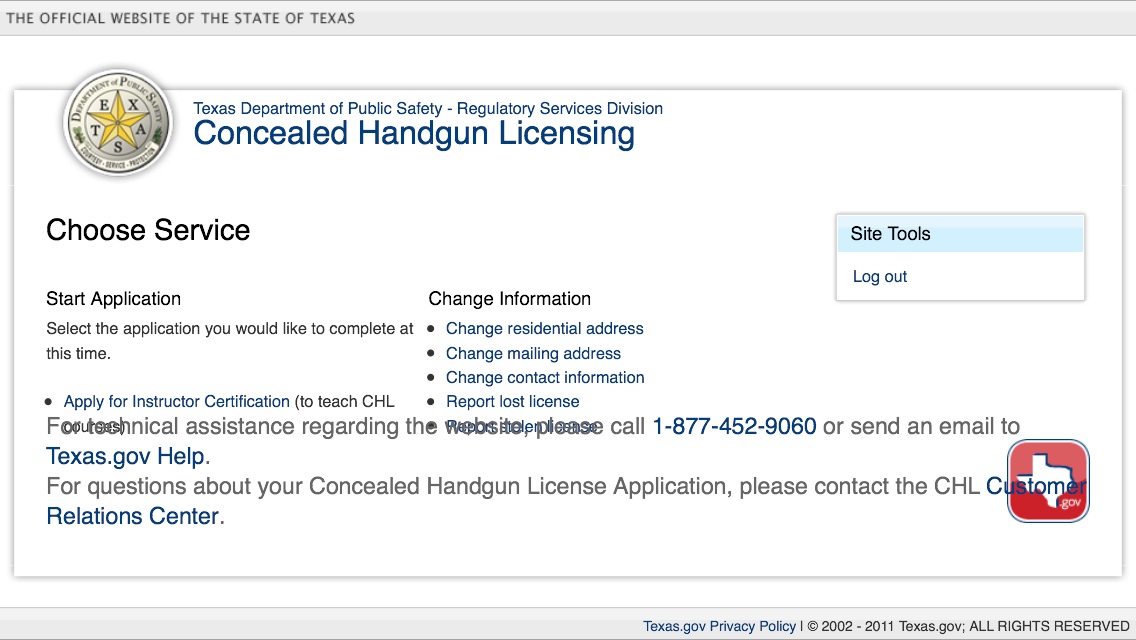Open the Texas.gov Privacy Policy link
The width and height of the screenshot is (1136, 640).
click(719, 627)
